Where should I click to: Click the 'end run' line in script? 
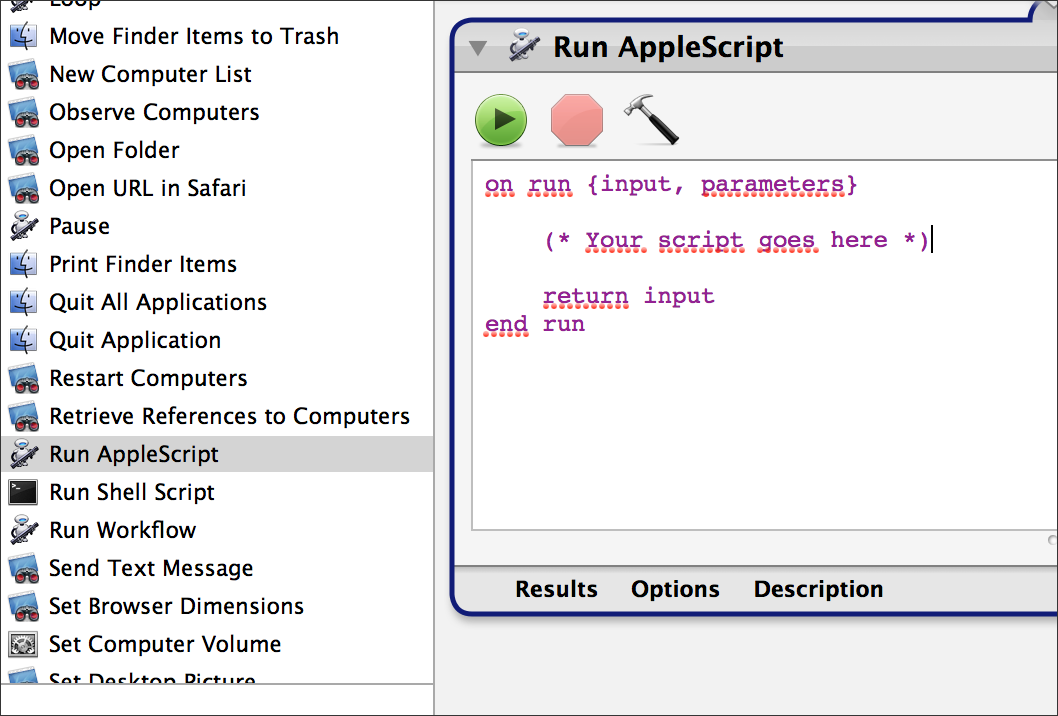pos(534,325)
